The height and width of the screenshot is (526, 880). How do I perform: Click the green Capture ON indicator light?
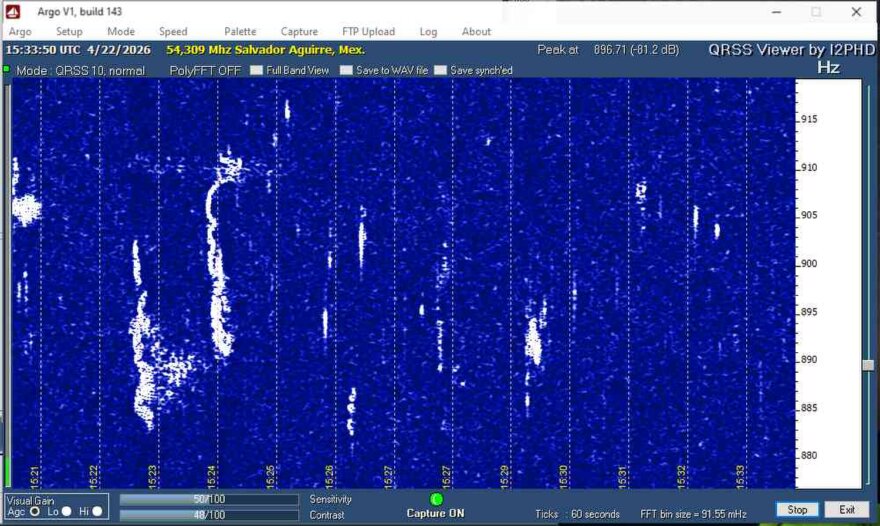tap(435, 499)
